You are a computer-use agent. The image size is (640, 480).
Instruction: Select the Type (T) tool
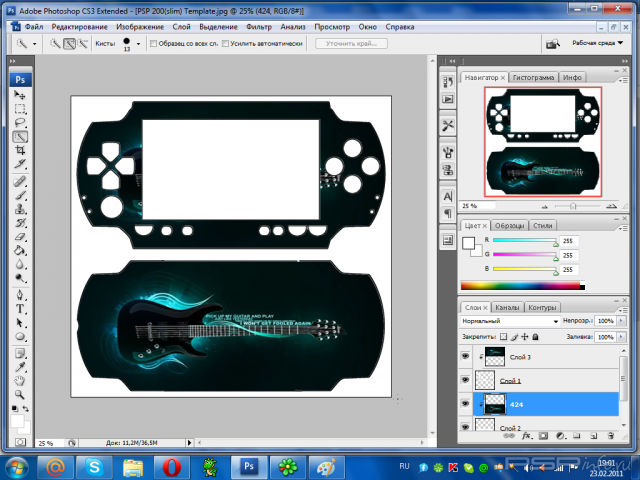point(20,310)
